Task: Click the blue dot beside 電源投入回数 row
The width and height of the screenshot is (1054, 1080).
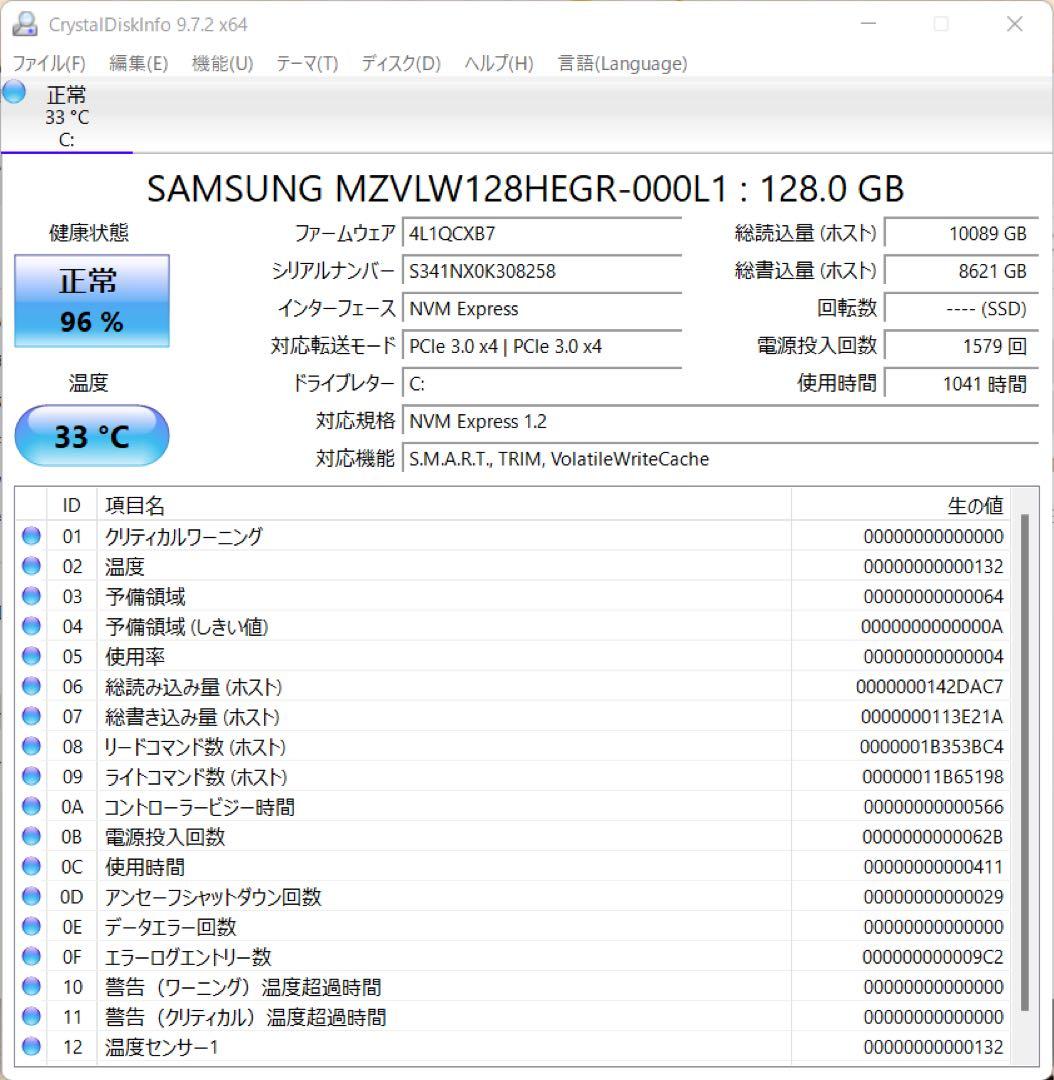Action: tap(30, 837)
